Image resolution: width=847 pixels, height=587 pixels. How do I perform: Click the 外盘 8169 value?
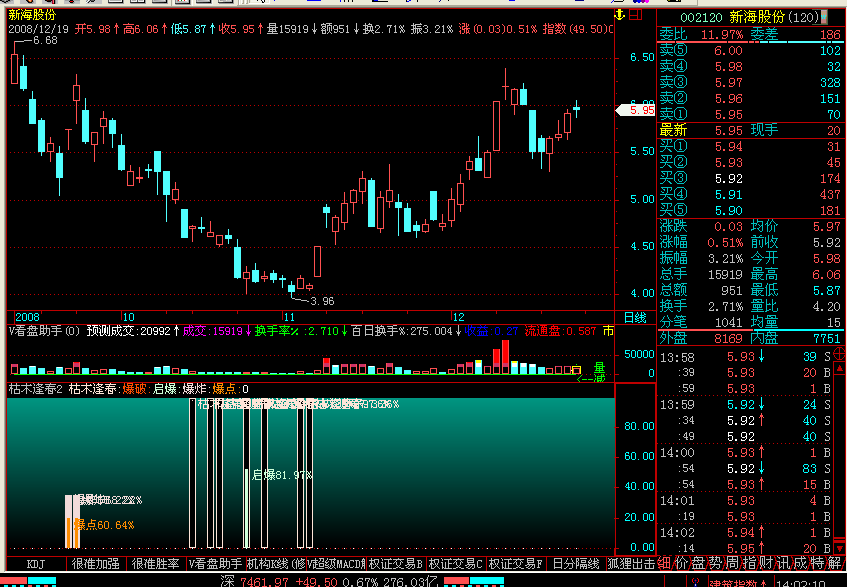(728, 339)
